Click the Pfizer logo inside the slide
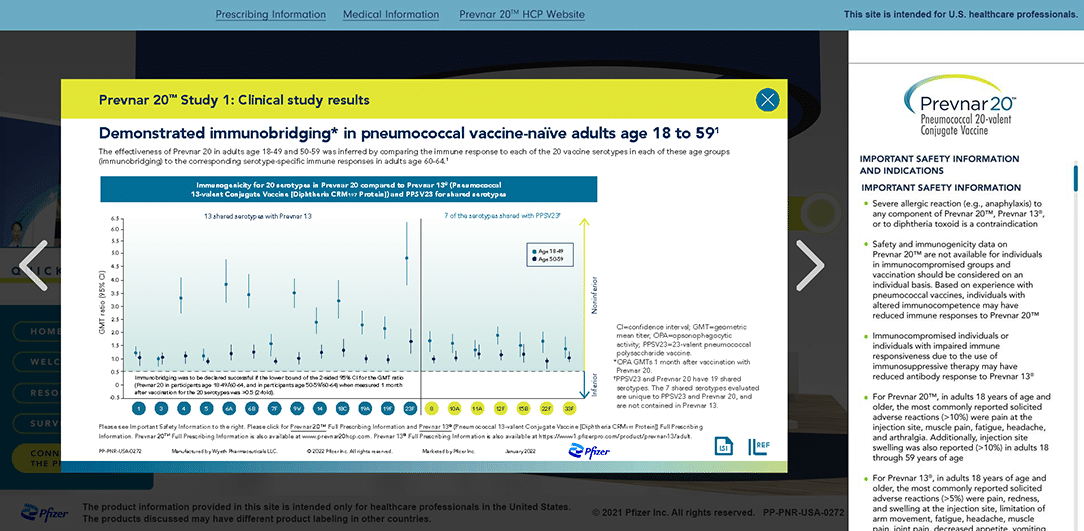The image size is (1084, 531). click(x=588, y=452)
